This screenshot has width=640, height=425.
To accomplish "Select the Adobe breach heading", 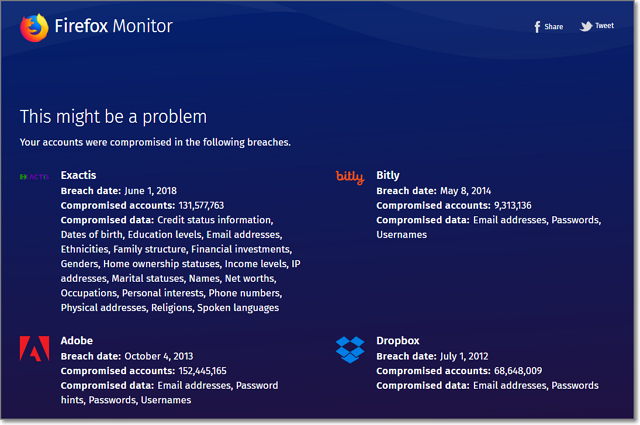I will coord(77,341).
